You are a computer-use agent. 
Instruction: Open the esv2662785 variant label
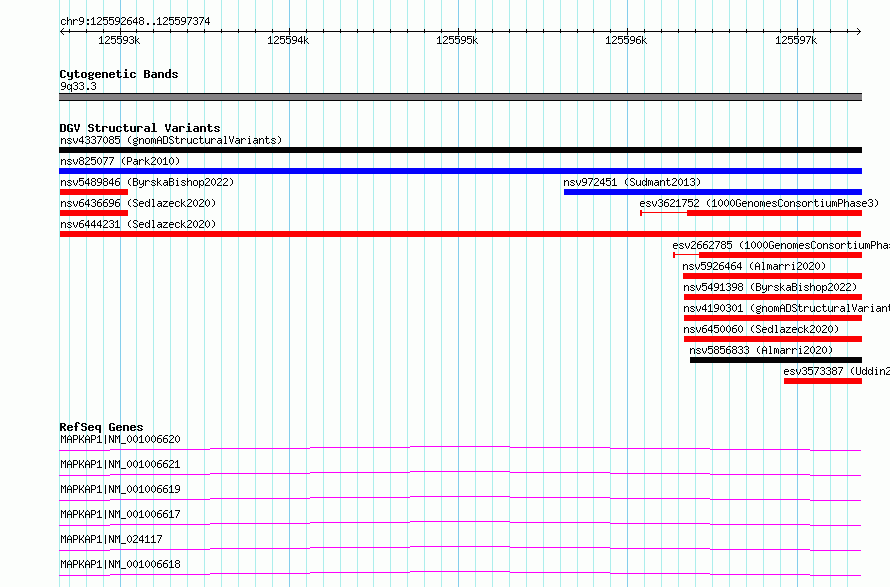[x=781, y=245]
